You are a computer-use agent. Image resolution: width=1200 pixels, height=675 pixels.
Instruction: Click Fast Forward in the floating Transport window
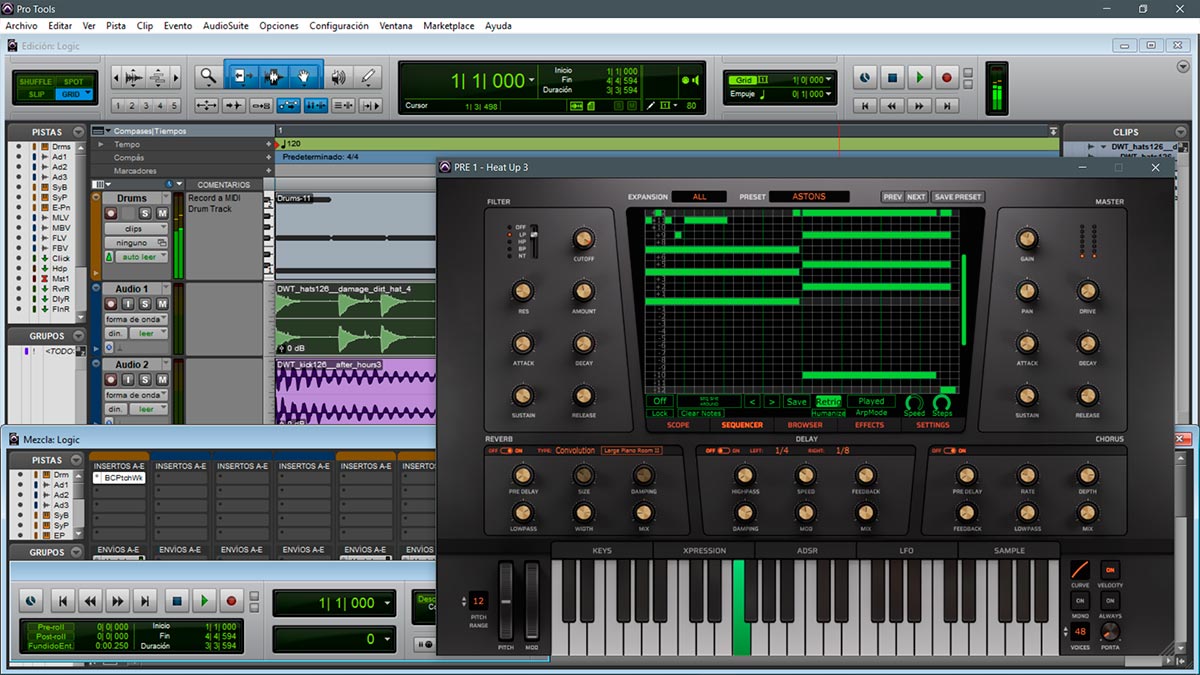coord(118,601)
